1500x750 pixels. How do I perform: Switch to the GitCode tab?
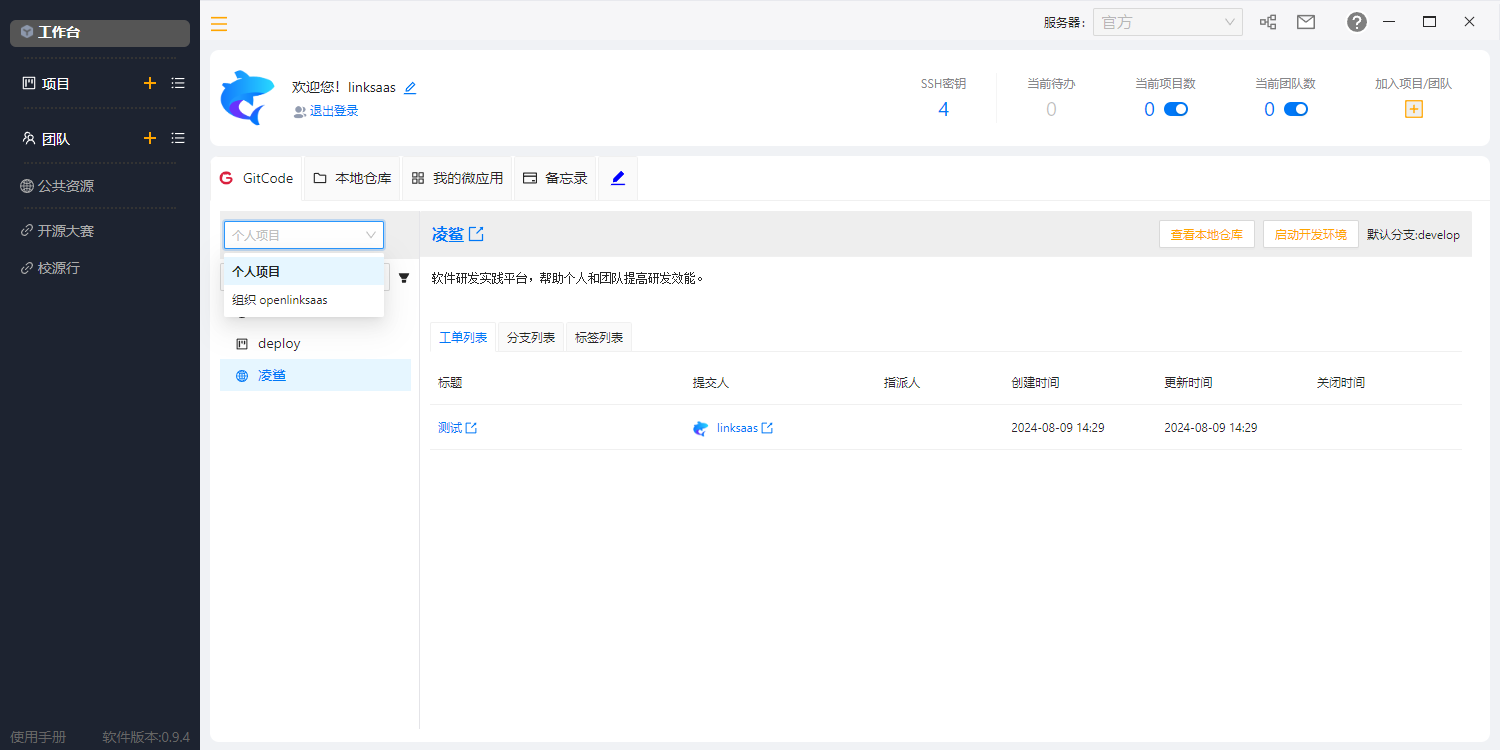point(257,178)
